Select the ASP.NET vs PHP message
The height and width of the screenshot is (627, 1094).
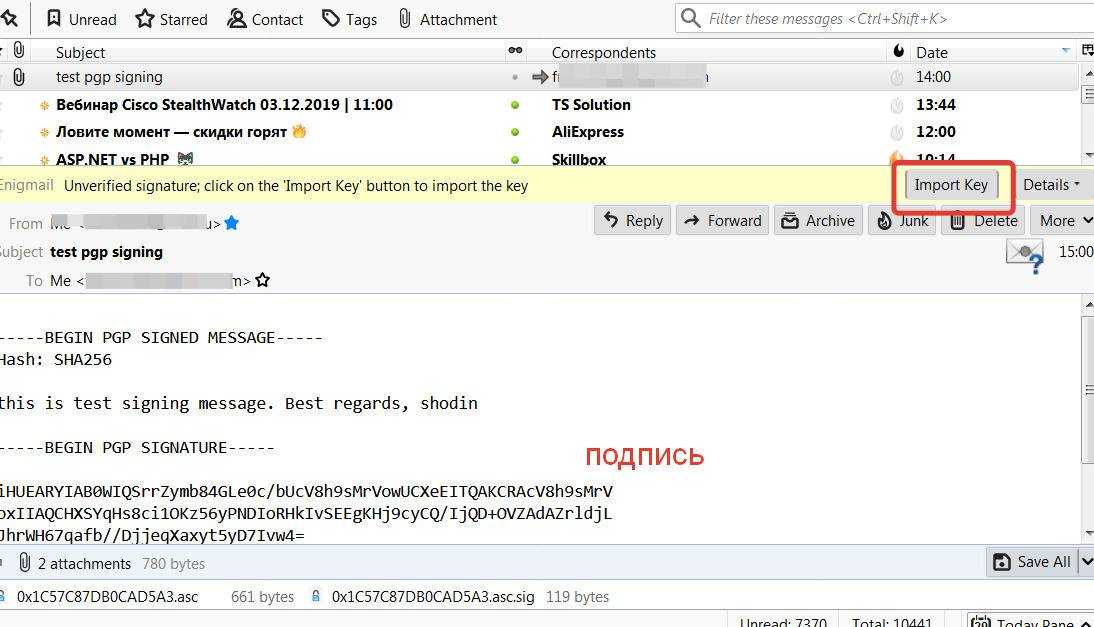click(x=124, y=159)
